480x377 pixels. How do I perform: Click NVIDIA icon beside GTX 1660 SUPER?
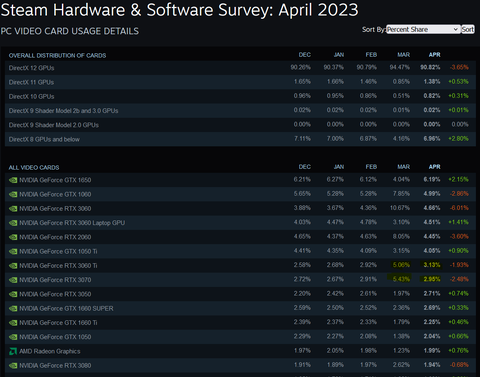point(13,309)
